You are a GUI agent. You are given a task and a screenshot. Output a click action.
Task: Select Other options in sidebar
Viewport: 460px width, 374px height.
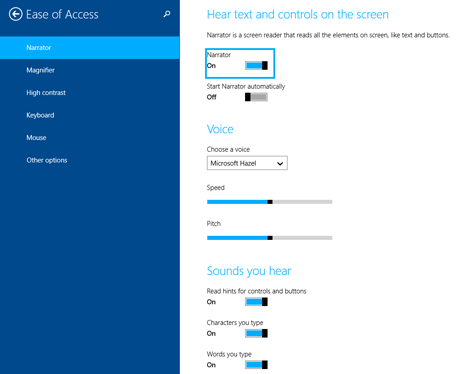[x=90, y=160]
